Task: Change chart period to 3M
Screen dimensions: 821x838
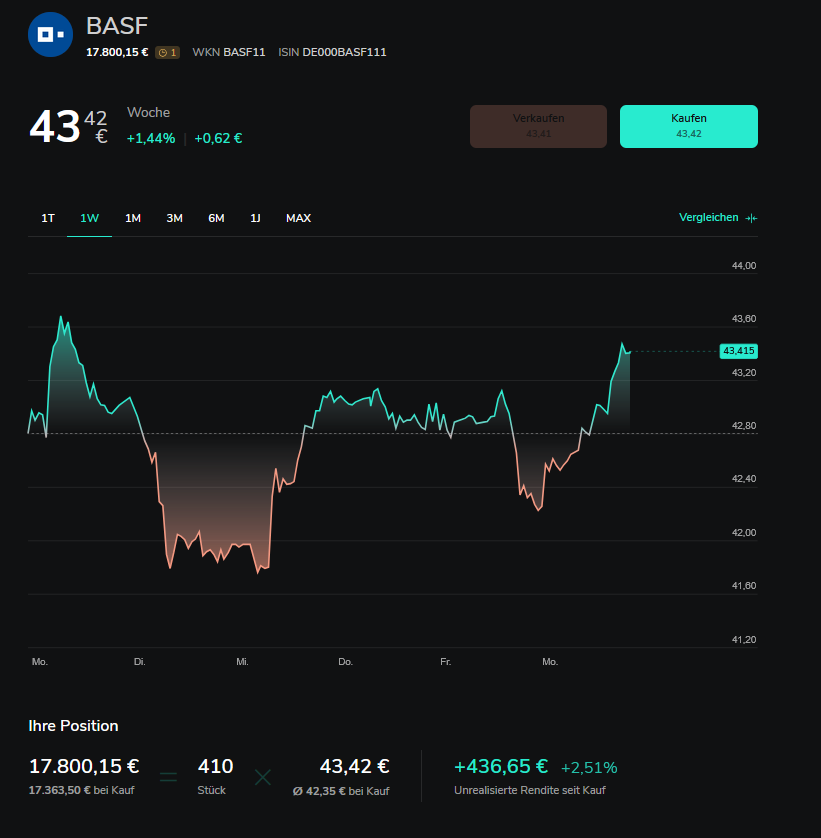Action: click(x=174, y=218)
